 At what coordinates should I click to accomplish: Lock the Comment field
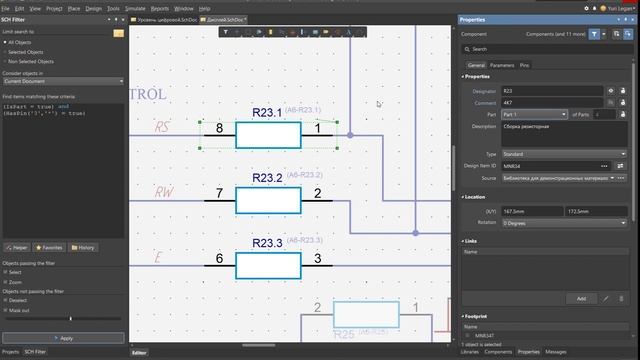click(x=623, y=102)
